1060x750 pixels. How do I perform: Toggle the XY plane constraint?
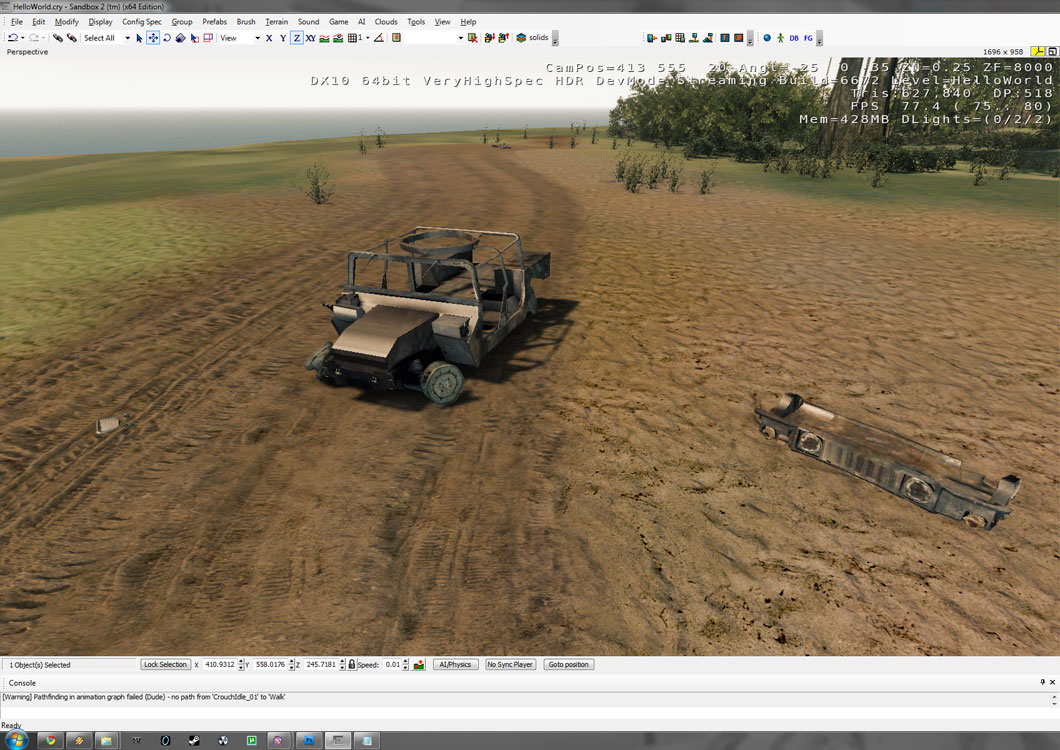pyautogui.click(x=310, y=38)
